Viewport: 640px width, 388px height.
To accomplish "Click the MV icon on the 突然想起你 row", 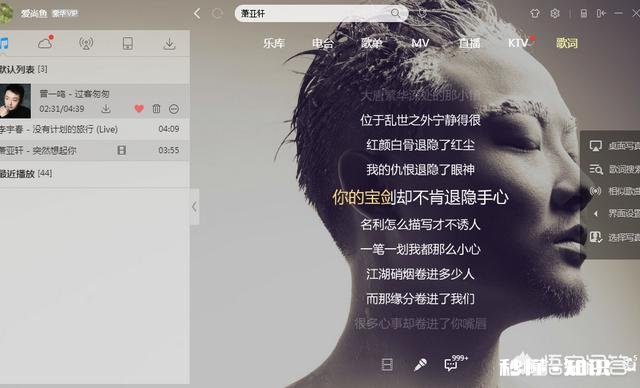I will click(122, 150).
